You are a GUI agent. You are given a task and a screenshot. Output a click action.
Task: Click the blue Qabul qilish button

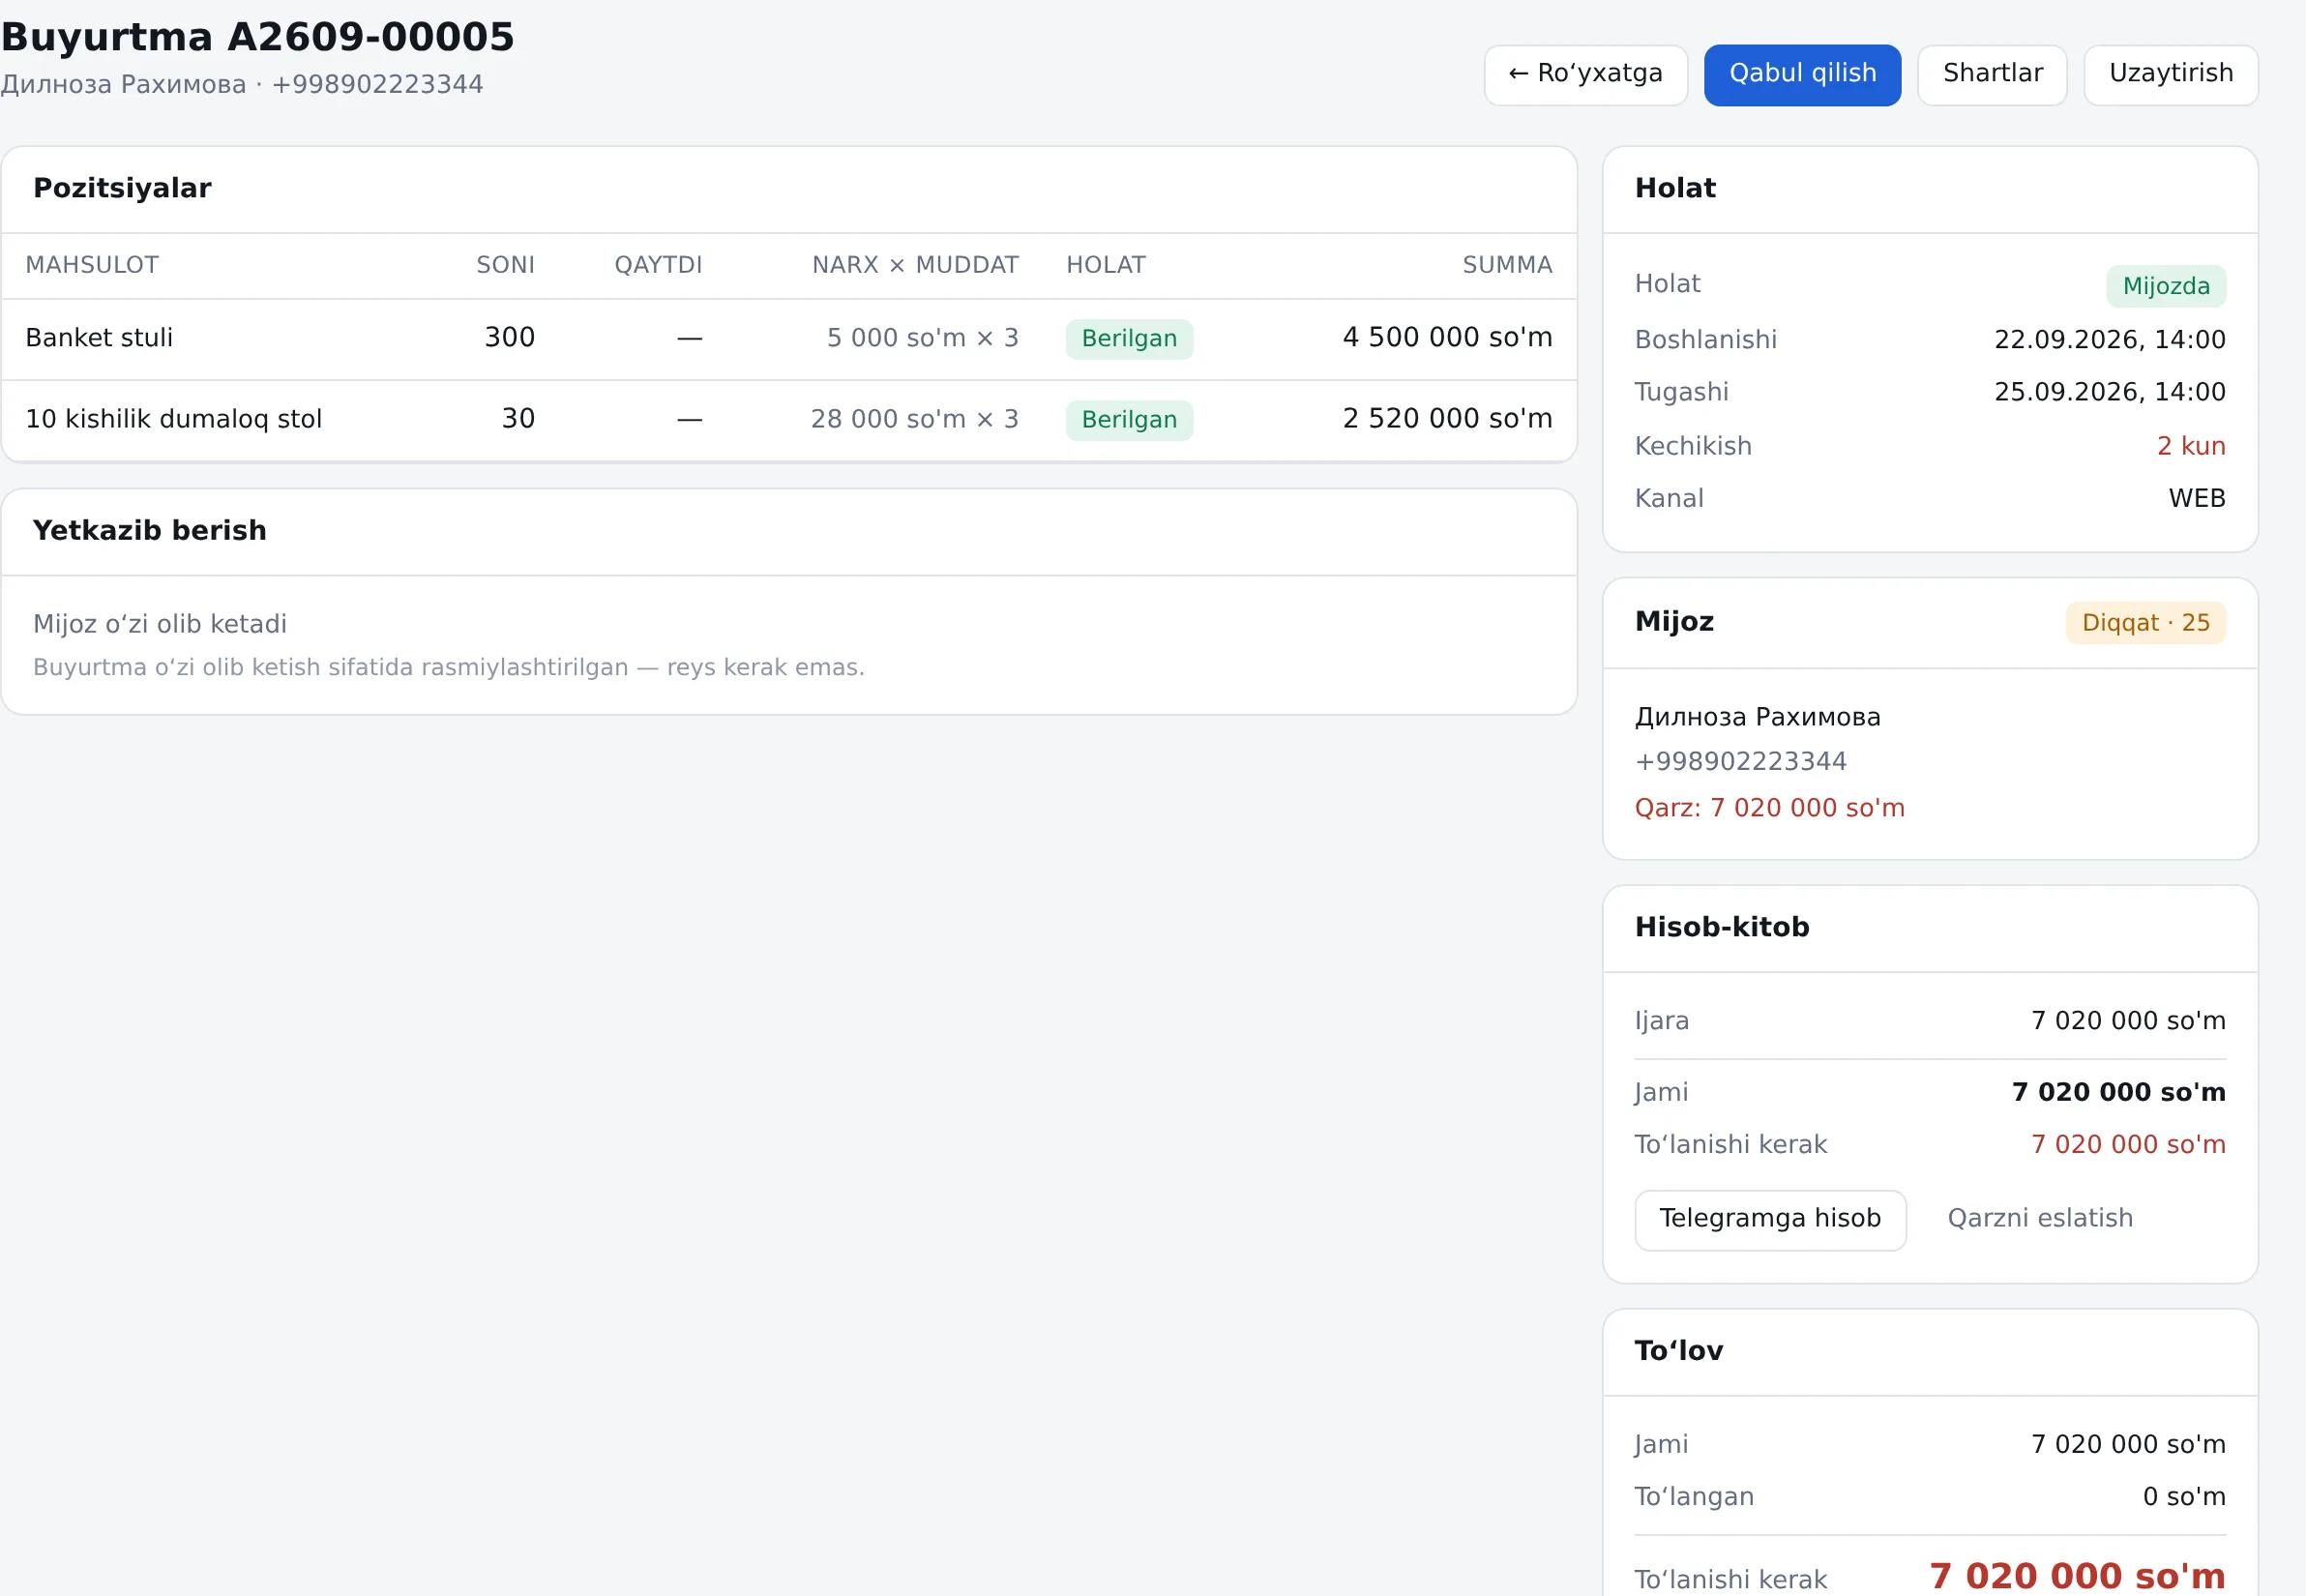(x=1802, y=74)
